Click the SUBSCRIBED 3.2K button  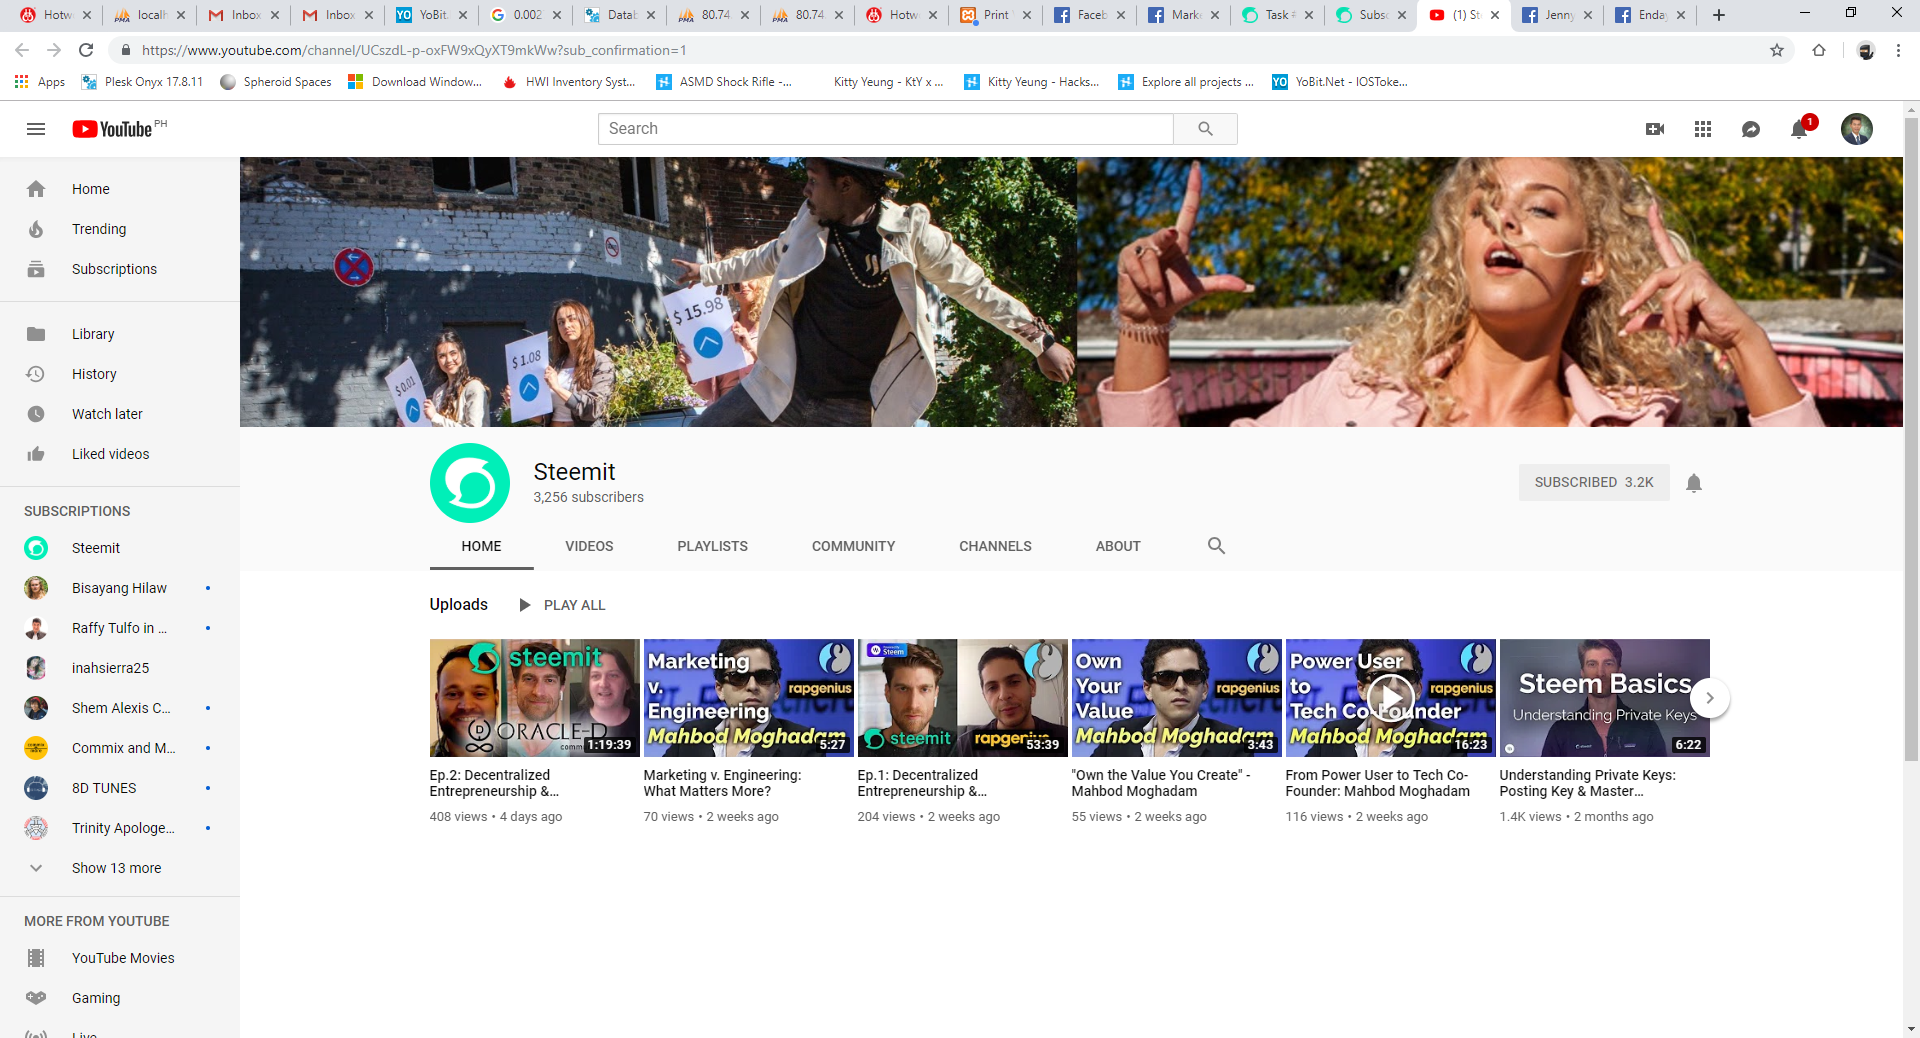click(x=1594, y=482)
